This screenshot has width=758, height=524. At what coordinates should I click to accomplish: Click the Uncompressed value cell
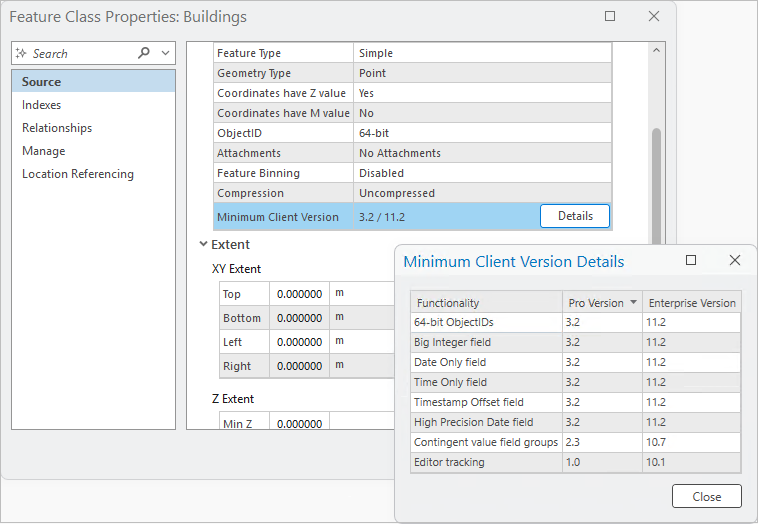tap(482, 193)
